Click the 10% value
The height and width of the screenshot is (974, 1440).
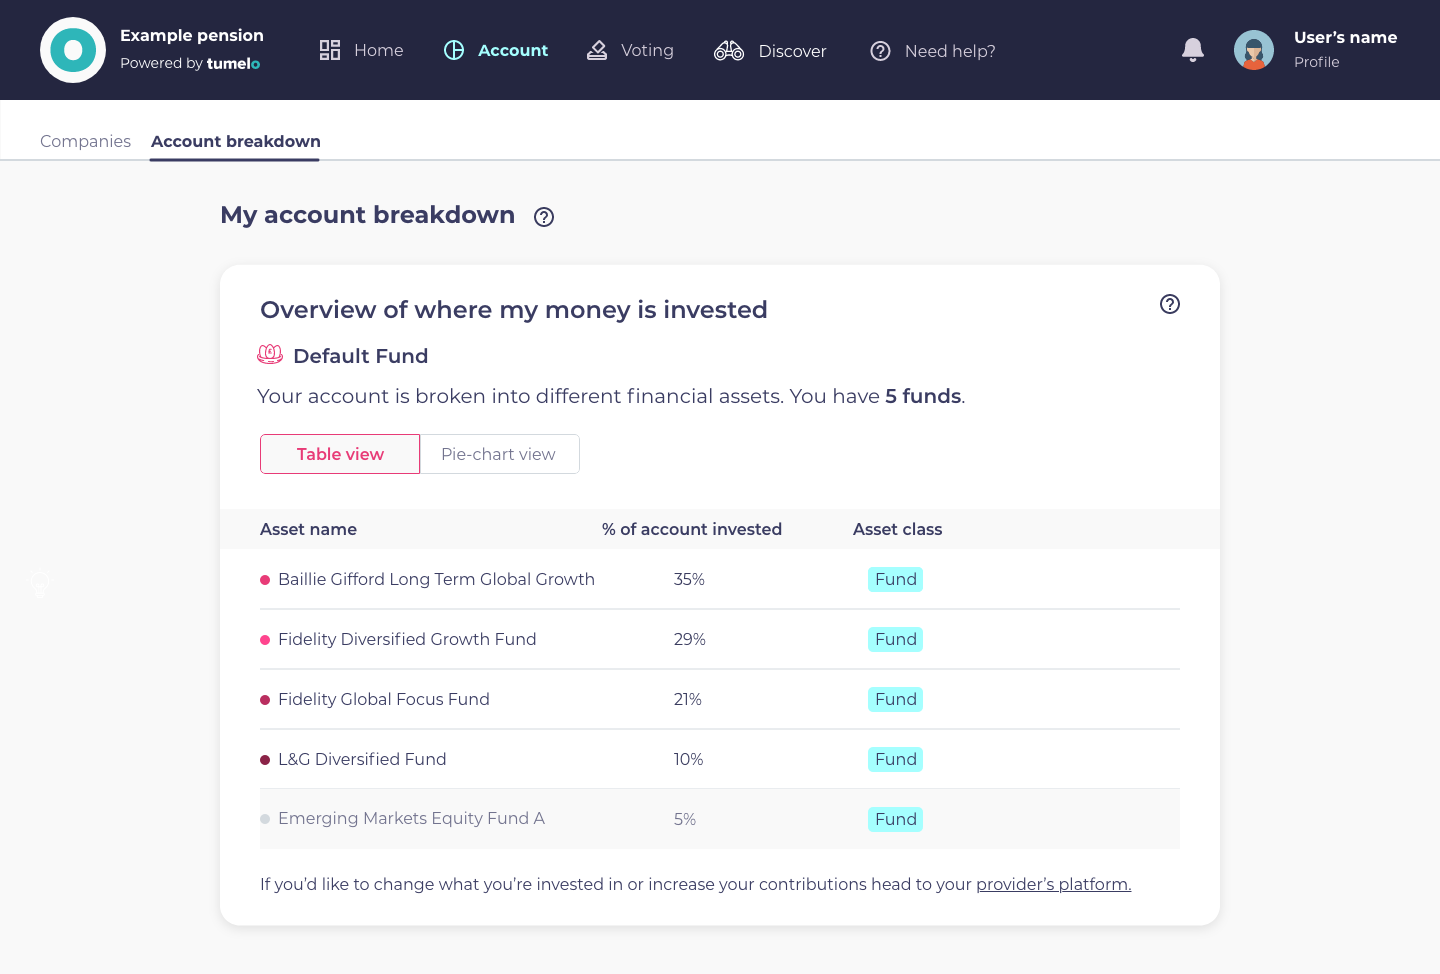click(x=688, y=759)
